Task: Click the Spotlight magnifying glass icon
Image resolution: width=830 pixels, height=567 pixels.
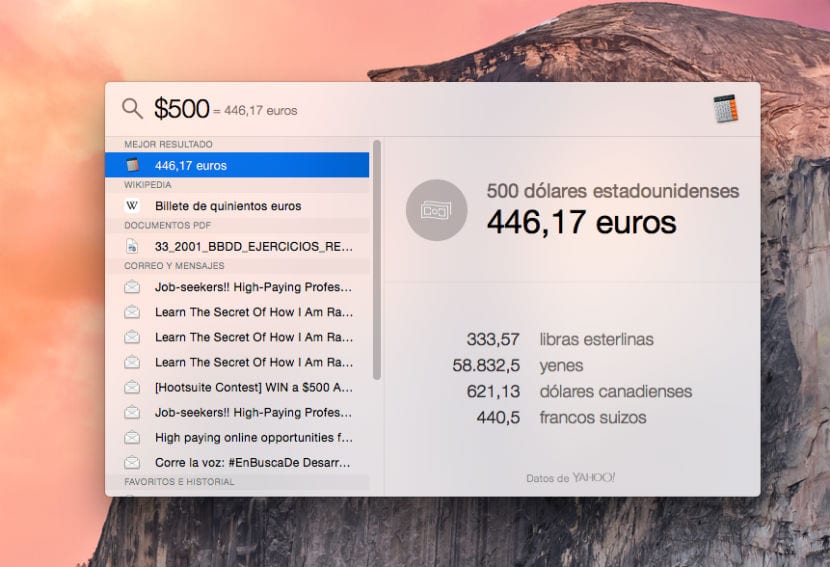Action: [x=132, y=109]
